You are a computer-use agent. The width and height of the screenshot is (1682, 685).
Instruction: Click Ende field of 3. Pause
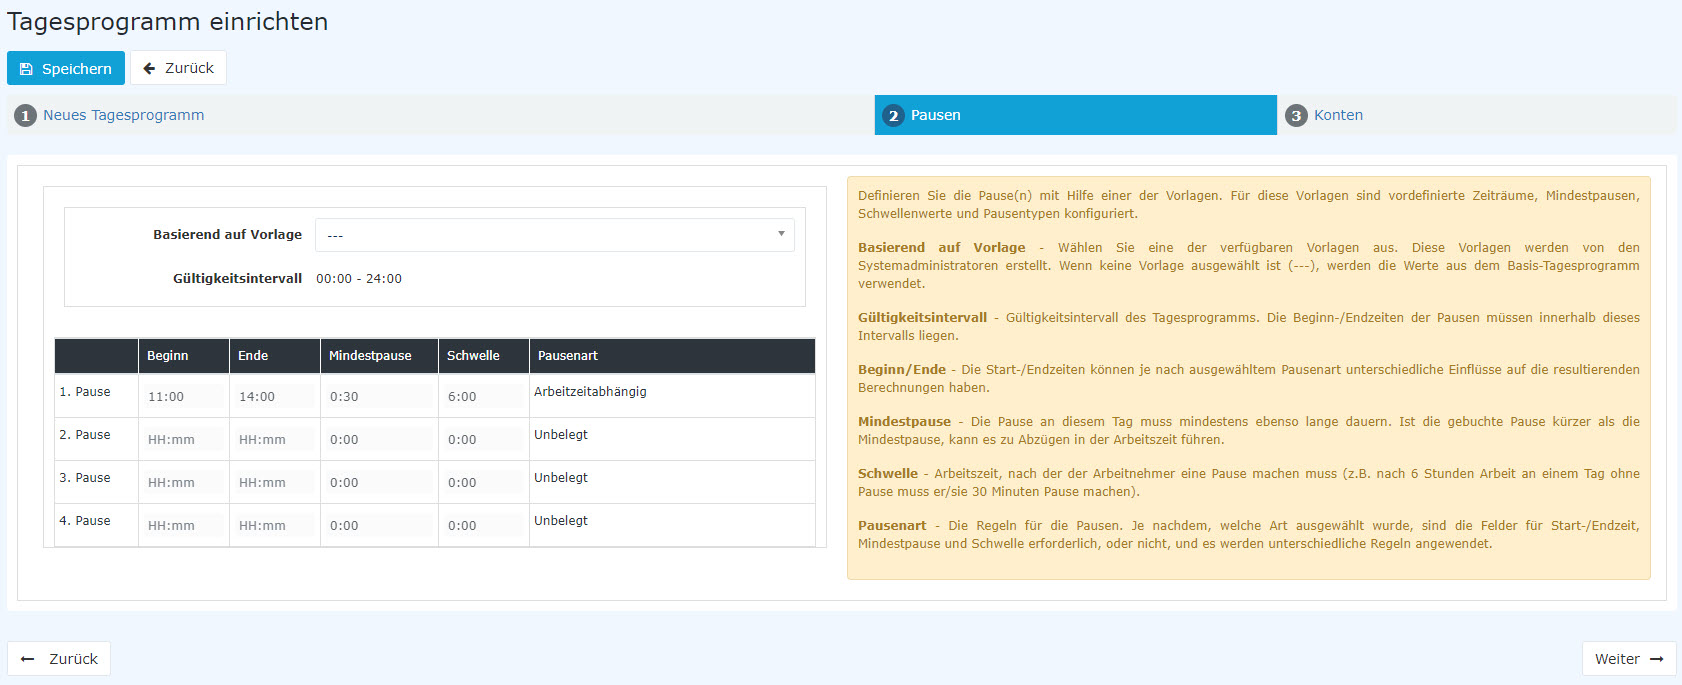tap(274, 483)
